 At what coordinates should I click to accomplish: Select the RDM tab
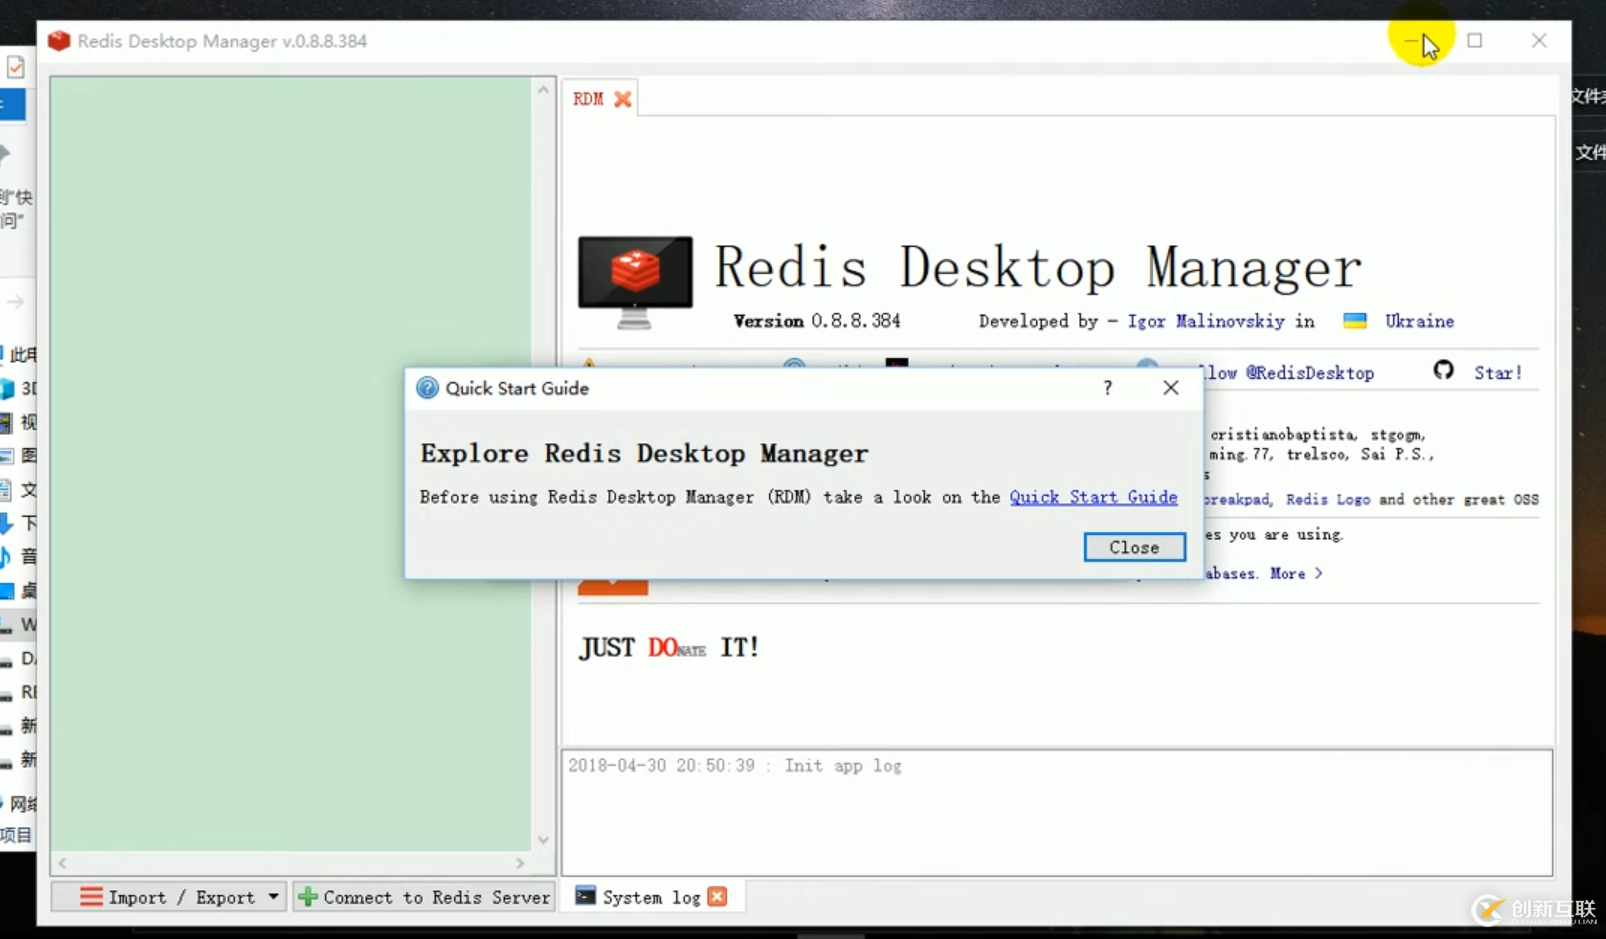588,99
